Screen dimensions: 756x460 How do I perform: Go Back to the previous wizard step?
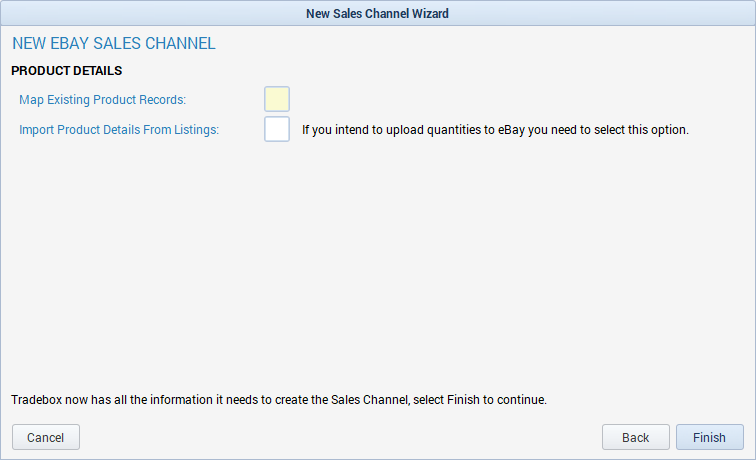point(635,437)
